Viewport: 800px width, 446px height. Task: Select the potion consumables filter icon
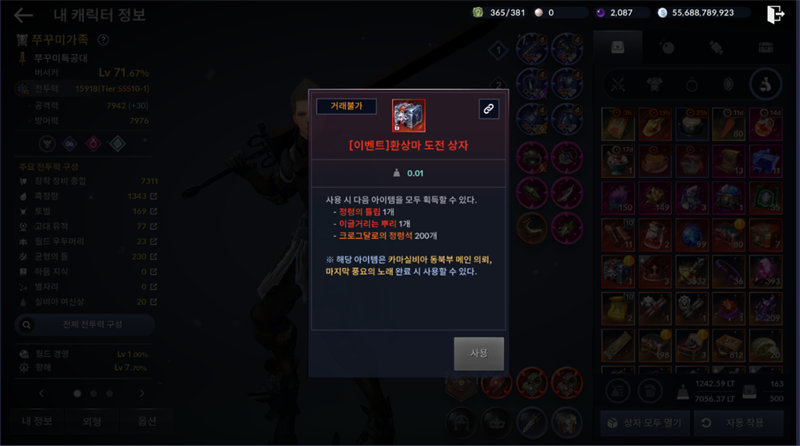point(765,85)
